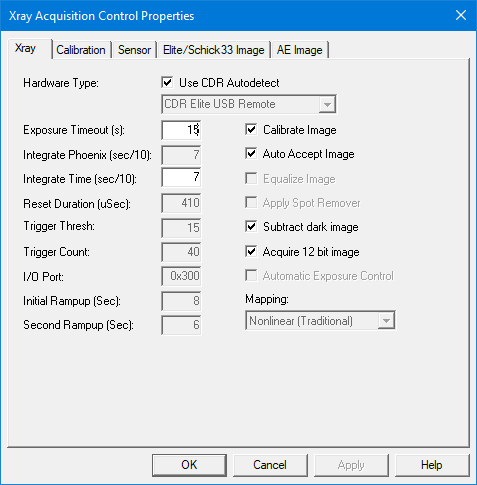Toggle Subtract dark image checkbox

coord(251,227)
